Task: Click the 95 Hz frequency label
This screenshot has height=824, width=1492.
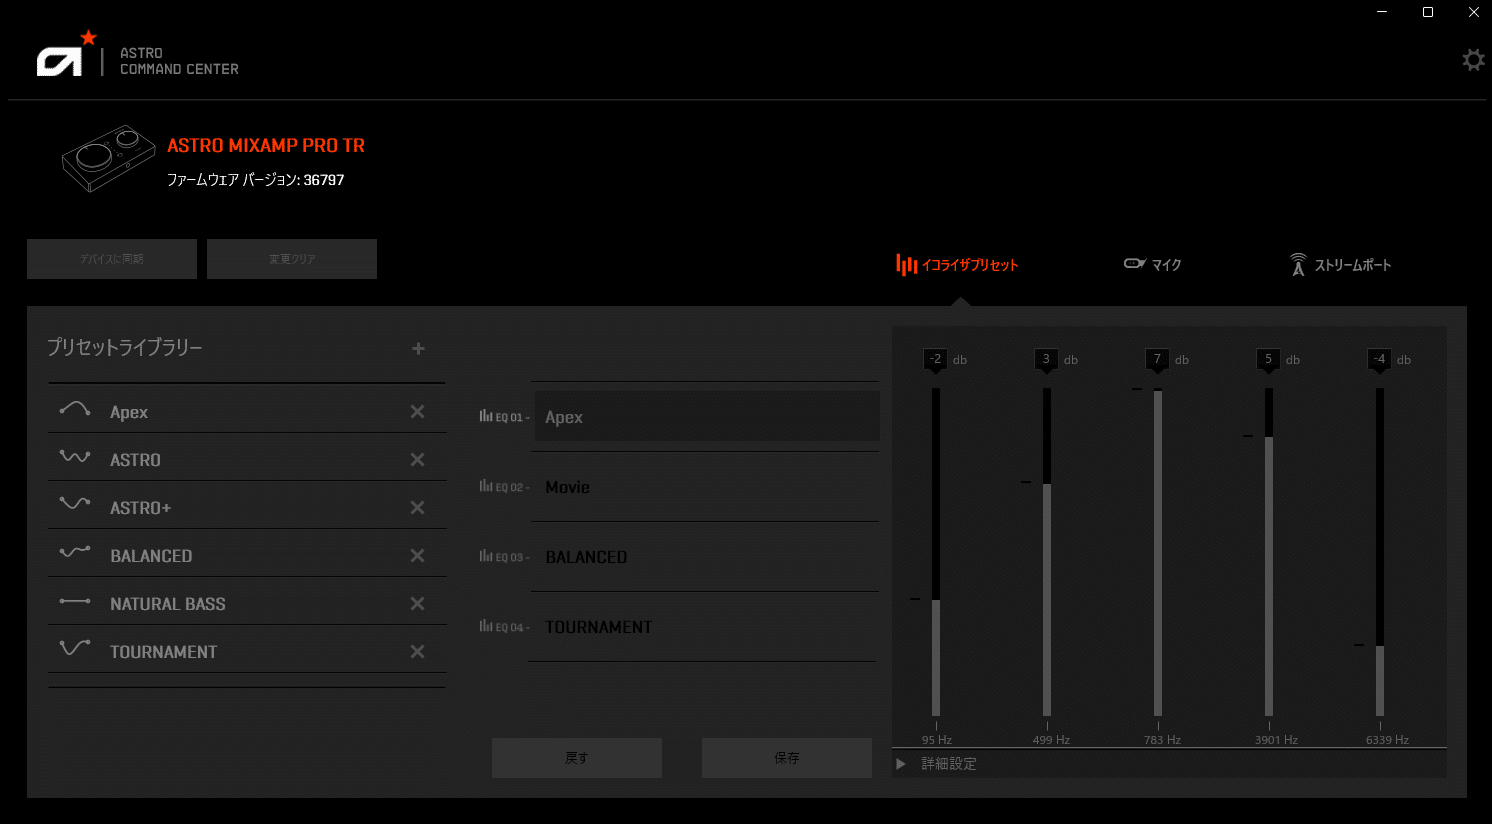Action: click(x=937, y=740)
